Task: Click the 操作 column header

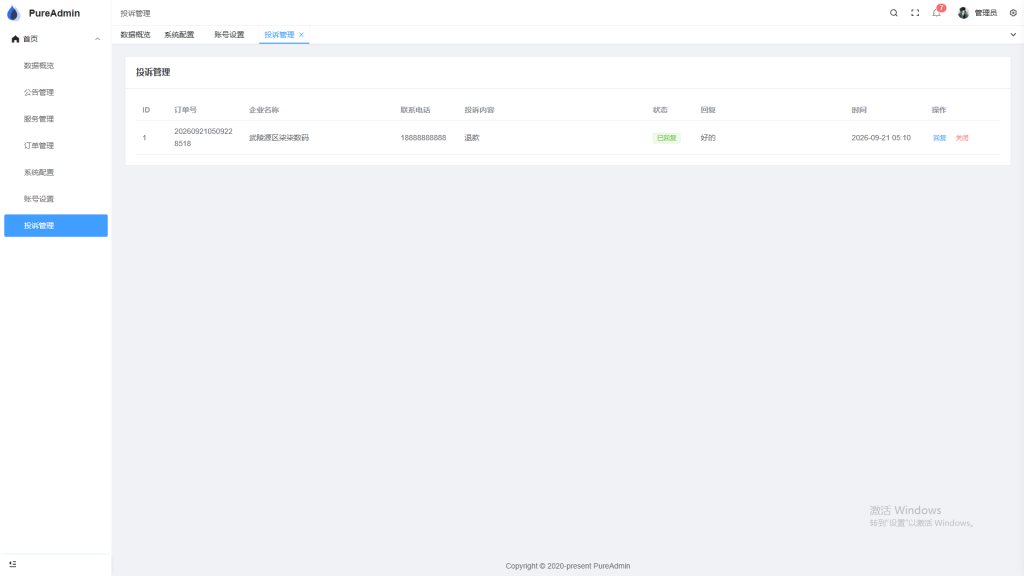Action: pyautogui.click(x=939, y=110)
